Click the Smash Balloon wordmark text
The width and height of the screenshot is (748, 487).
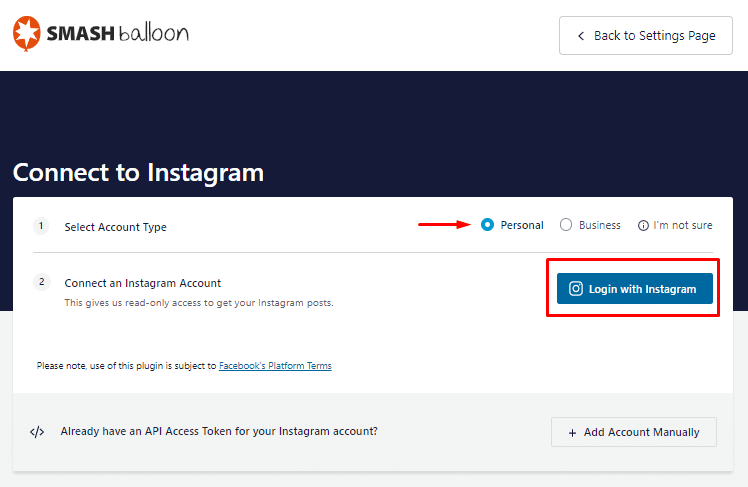118,34
